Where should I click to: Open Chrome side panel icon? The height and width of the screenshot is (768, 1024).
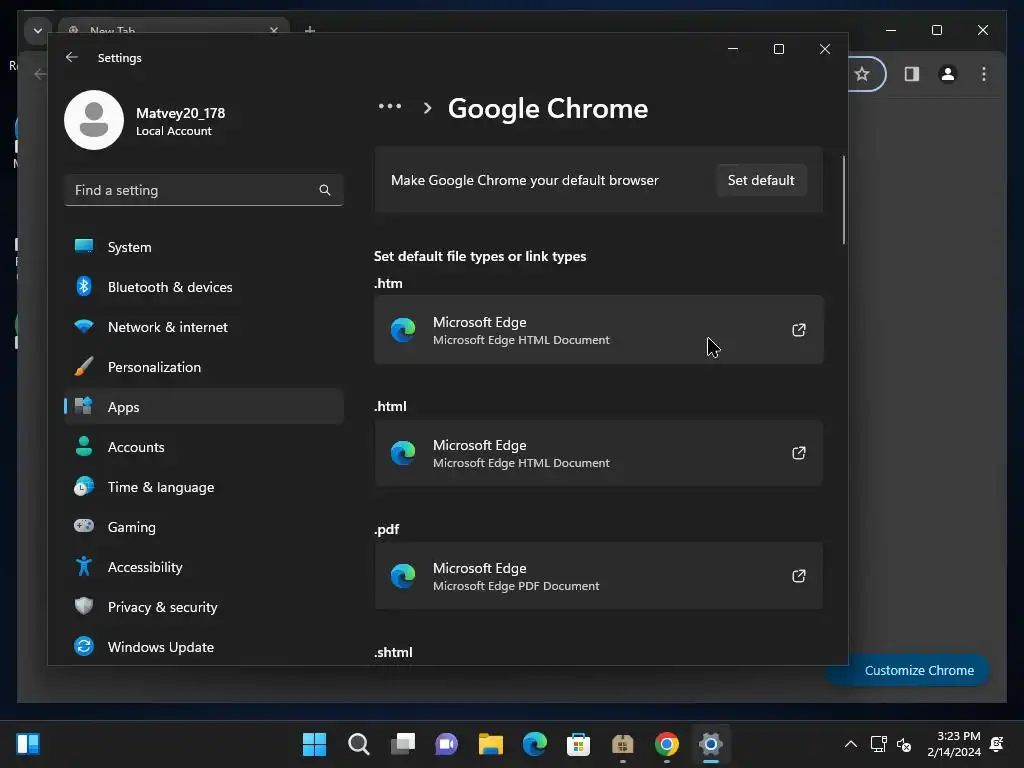pos(912,74)
